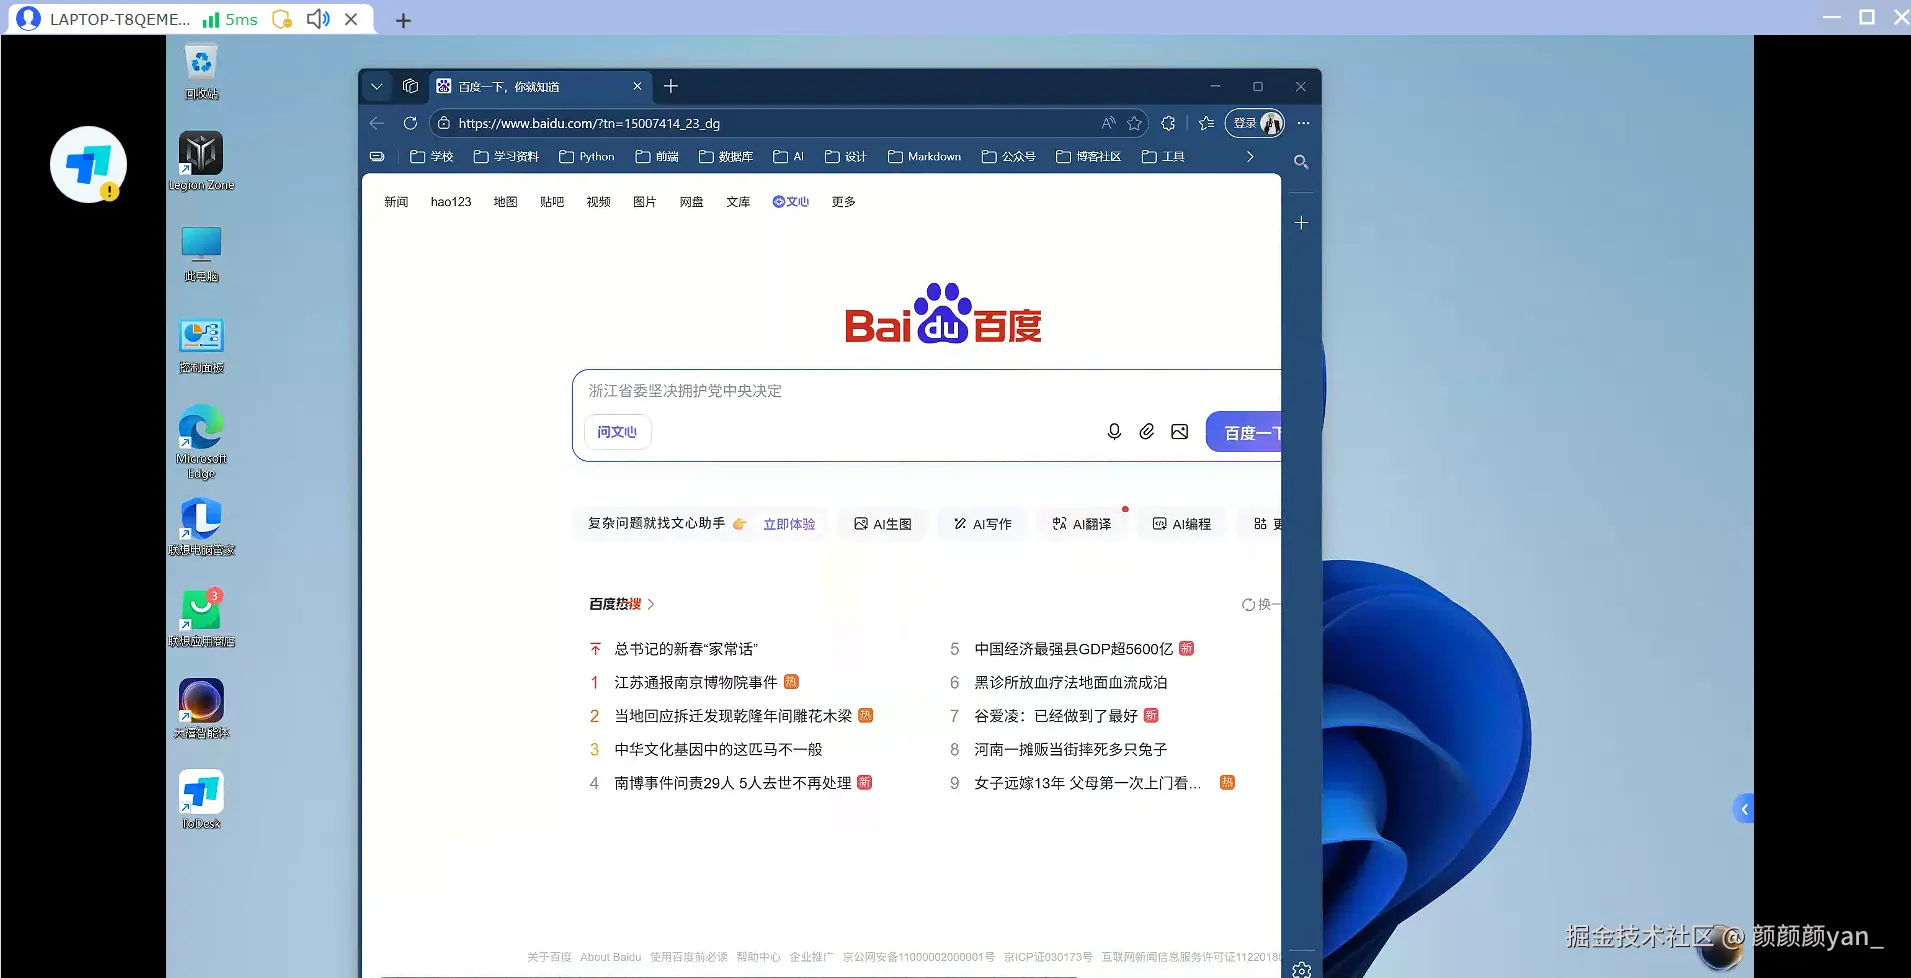This screenshot has height=978, width=1911.
Task: Open Edge Settings and more menu
Action: (1303, 123)
